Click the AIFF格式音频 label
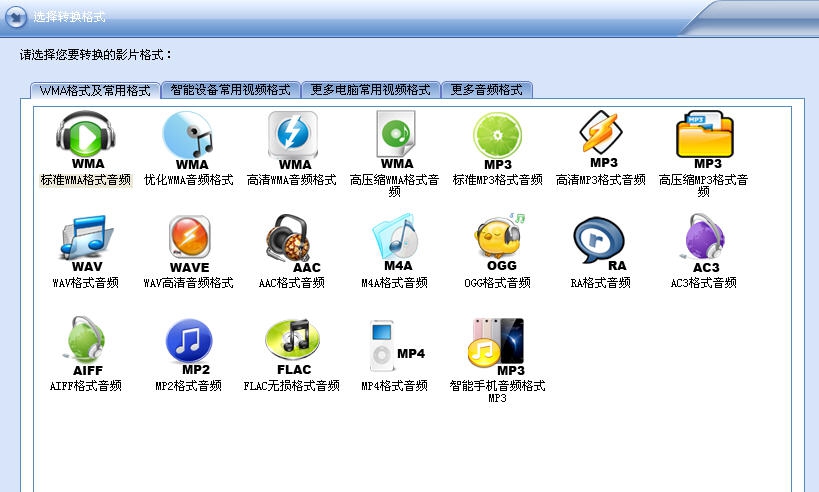Image resolution: width=819 pixels, height=492 pixels. (x=86, y=386)
